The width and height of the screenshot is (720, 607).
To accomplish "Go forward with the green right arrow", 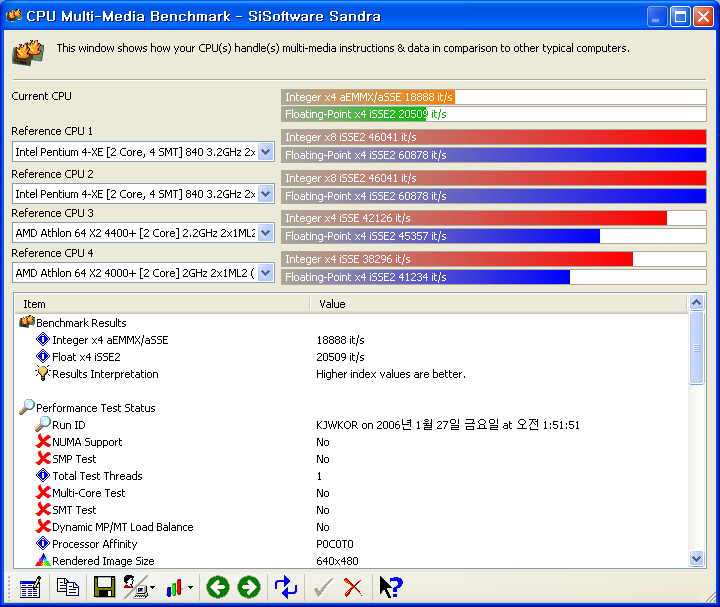I will click(x=249, y=587).
